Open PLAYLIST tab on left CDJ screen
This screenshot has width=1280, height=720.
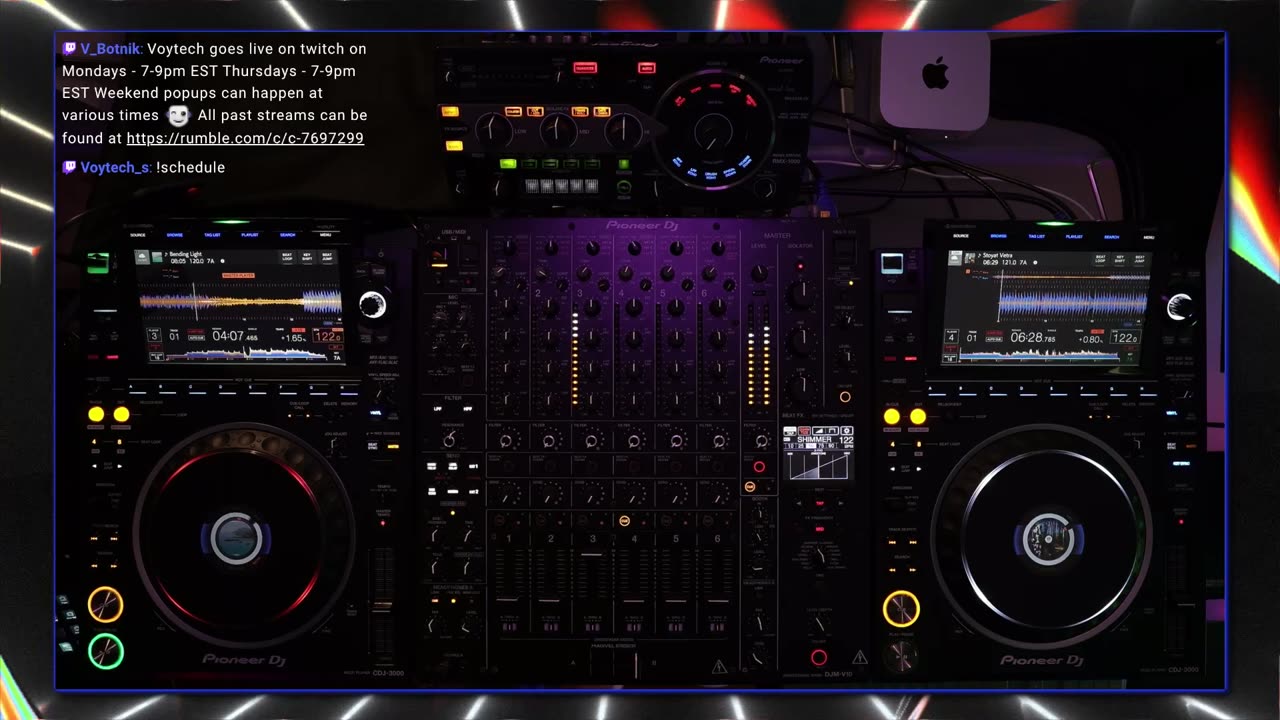point(250,235)
